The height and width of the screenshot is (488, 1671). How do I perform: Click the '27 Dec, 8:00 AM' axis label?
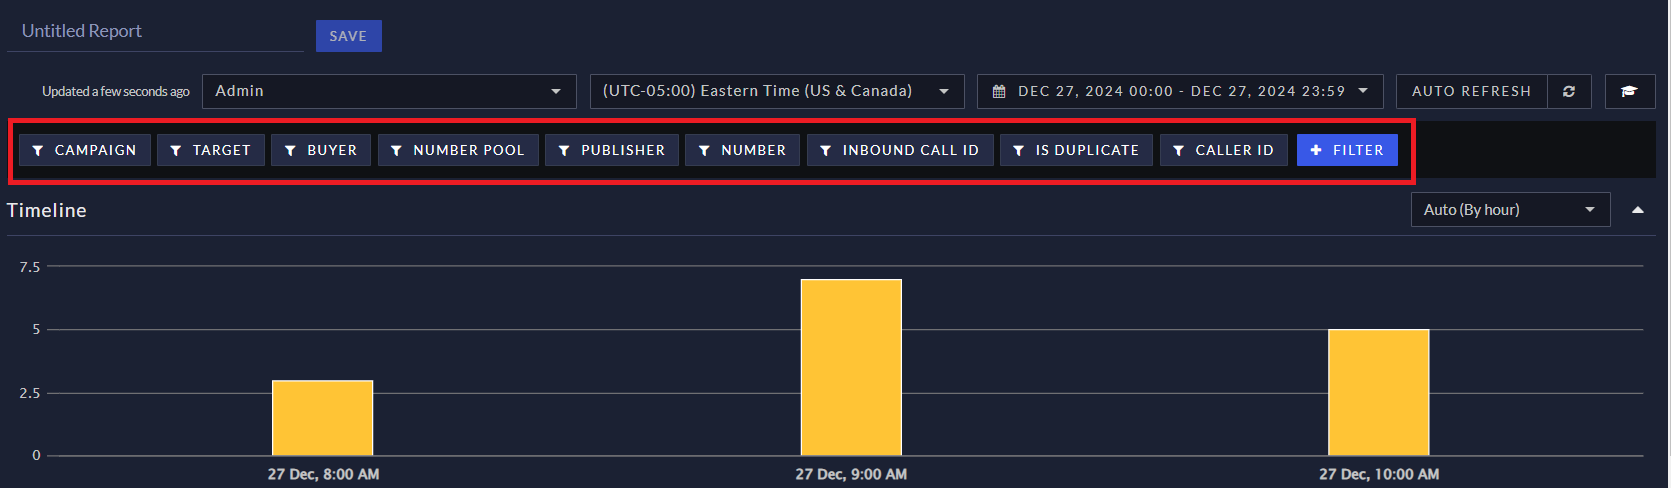(x=323, y=474)
